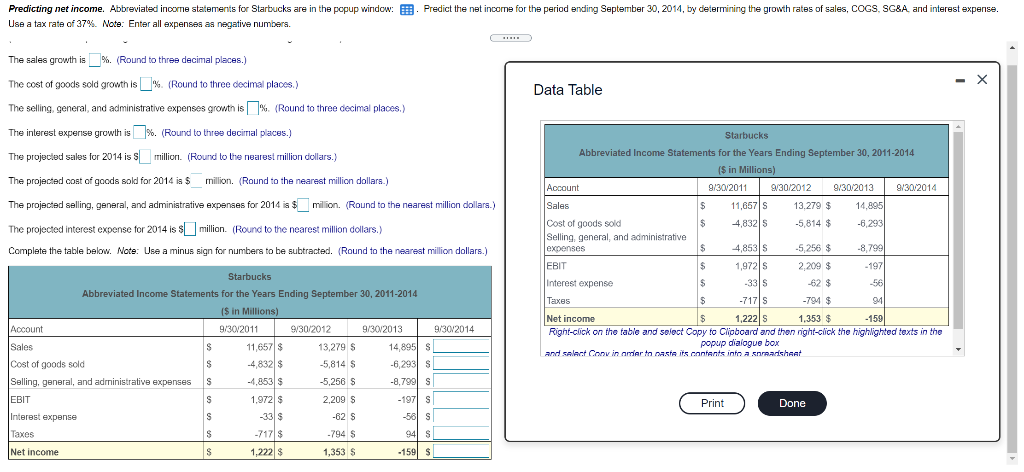This screenshot has width=1024, height=472.
Task: Click the projected 2014 COGS input
Action: click(197, 181)
